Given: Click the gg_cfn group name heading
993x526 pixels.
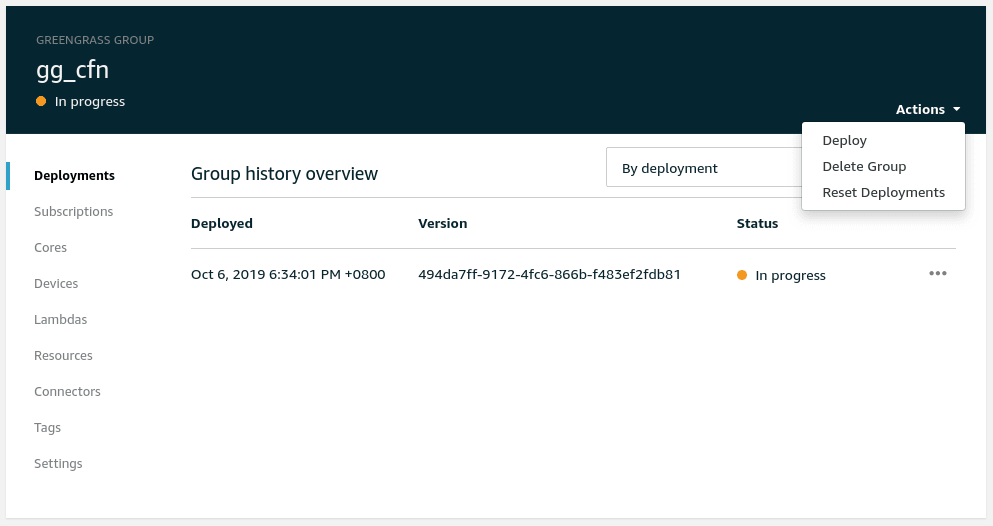Looking at the screenshot, I should (72, 71).
